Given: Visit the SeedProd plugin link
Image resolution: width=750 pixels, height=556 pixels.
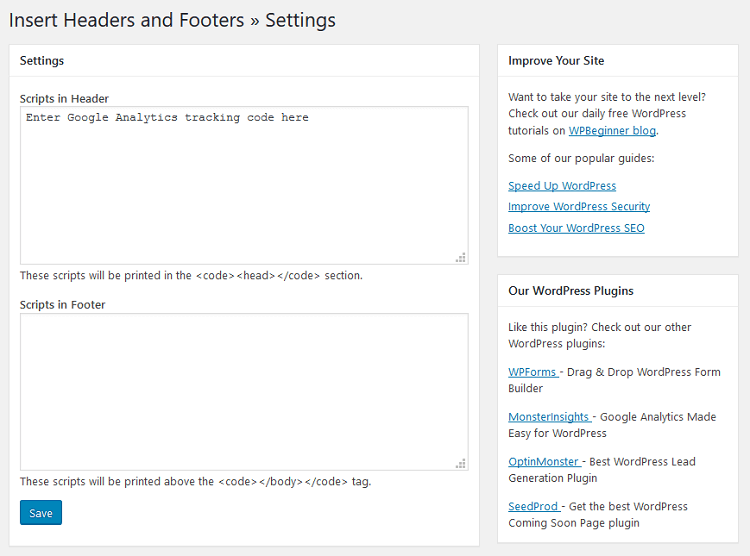Looking at the screenshot, I should [534, 506].
